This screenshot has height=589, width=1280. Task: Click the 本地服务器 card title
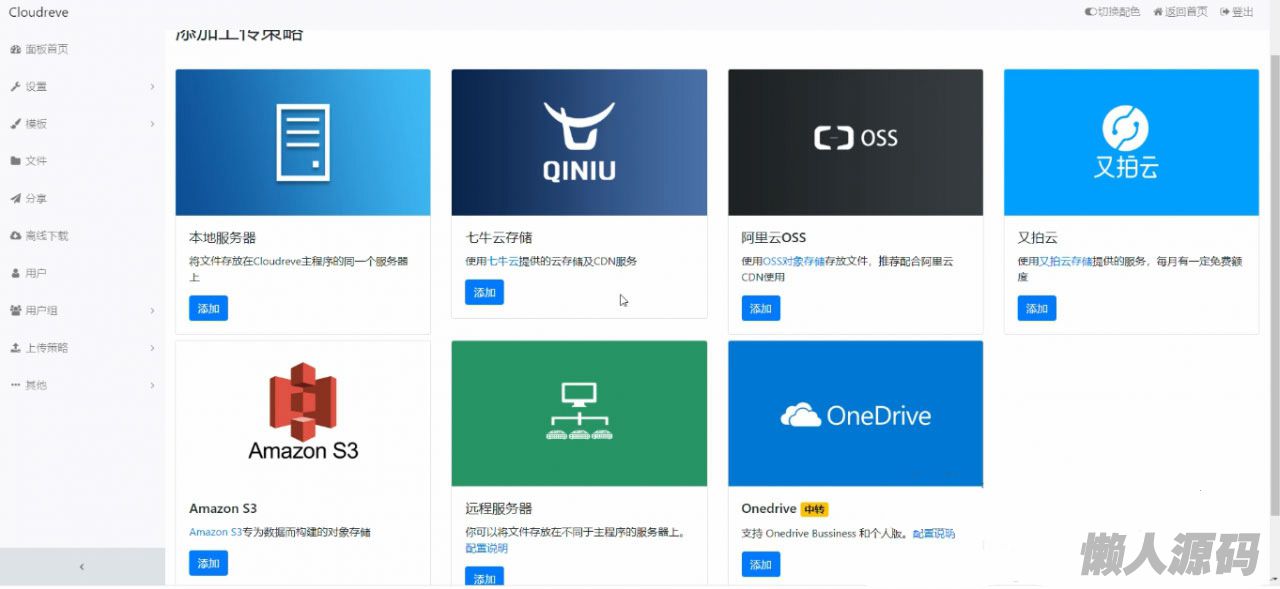(222, 238)
